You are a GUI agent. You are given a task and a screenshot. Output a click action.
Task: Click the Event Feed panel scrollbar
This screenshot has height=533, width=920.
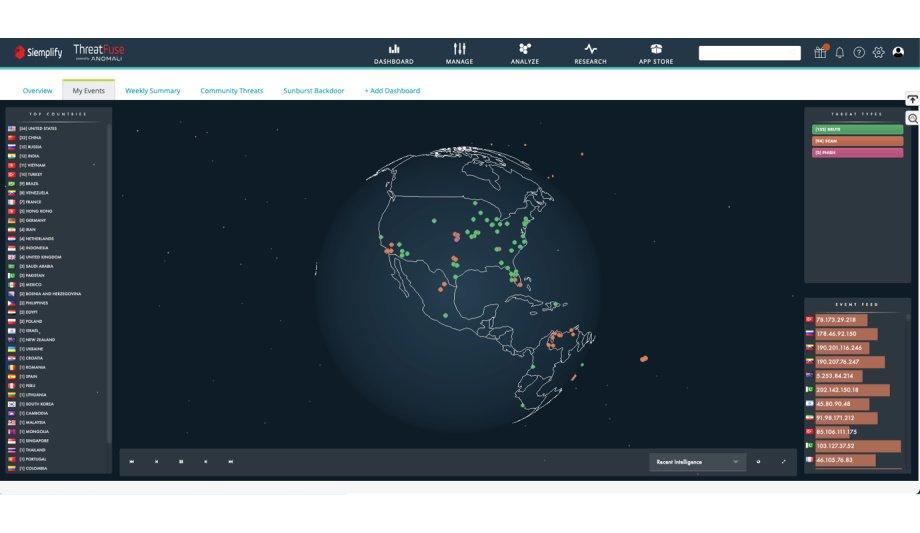click(x=908, y=318)
